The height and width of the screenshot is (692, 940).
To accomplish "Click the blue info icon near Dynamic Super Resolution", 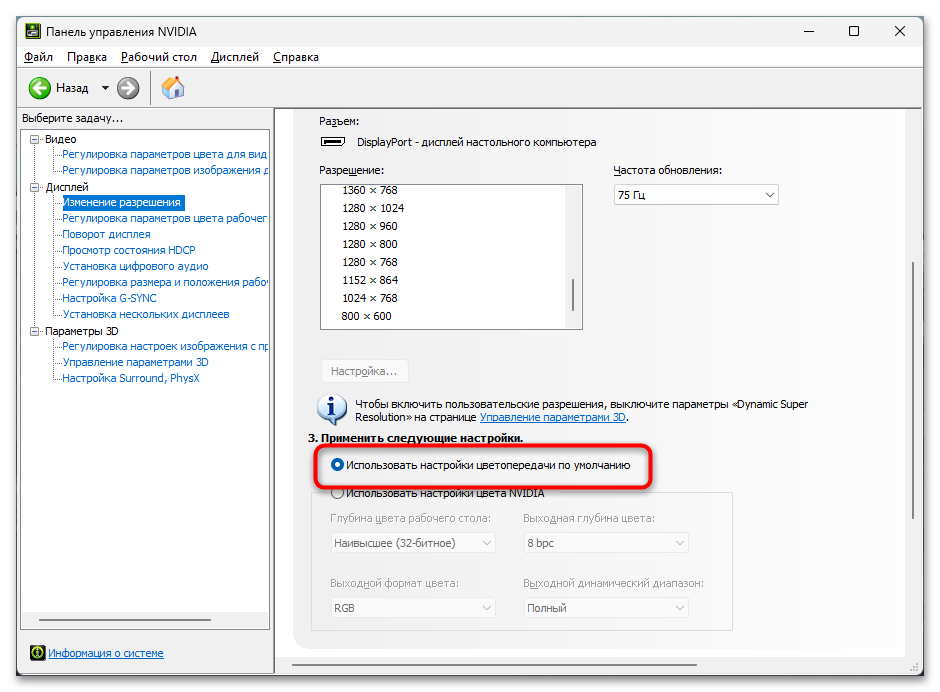I will point(332,410).
